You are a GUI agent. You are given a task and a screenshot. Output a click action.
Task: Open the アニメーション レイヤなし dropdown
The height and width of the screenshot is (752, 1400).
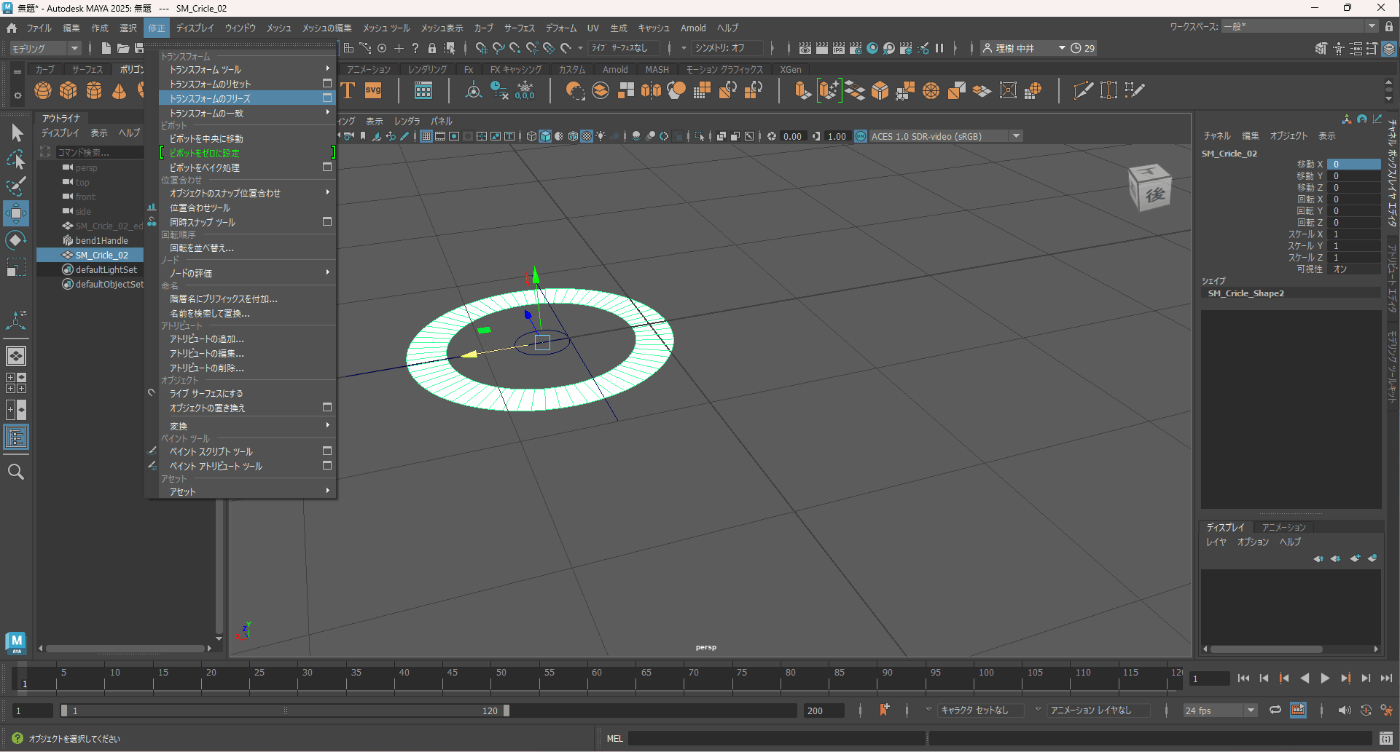(1096, 710)
